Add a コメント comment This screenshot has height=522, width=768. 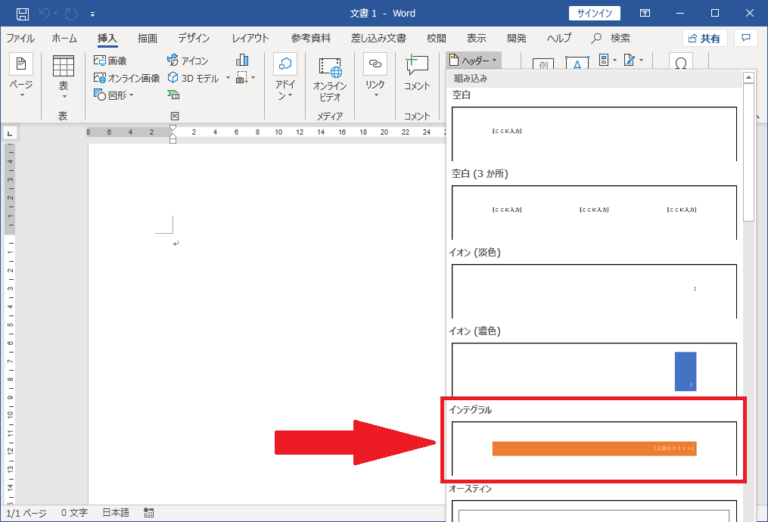[x=417, y=73]
